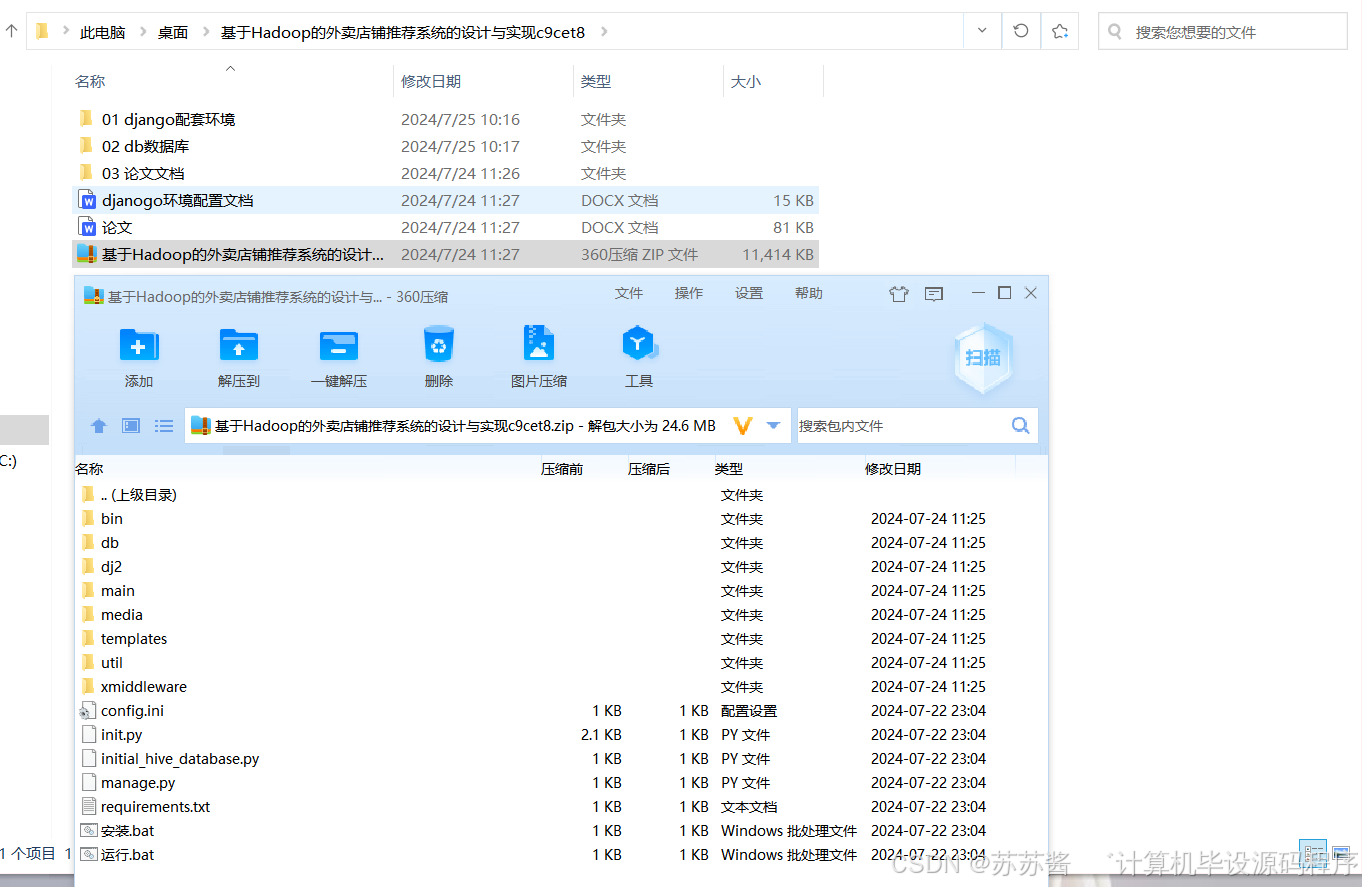Viewport: 1362px width, 887px height.
Task: Open the 设置 menu in 360压缩
Action: (748, 293)
